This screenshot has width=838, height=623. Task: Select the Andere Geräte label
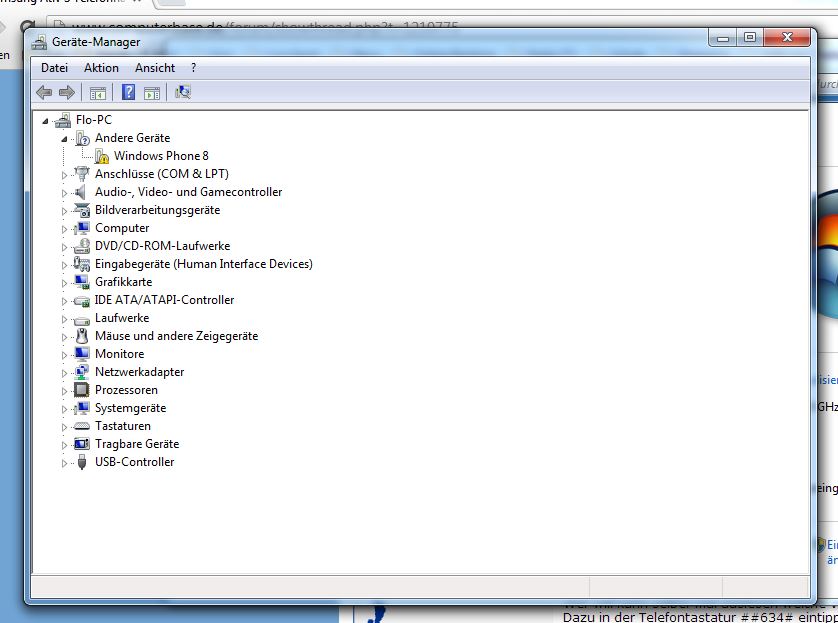(133, 138)
